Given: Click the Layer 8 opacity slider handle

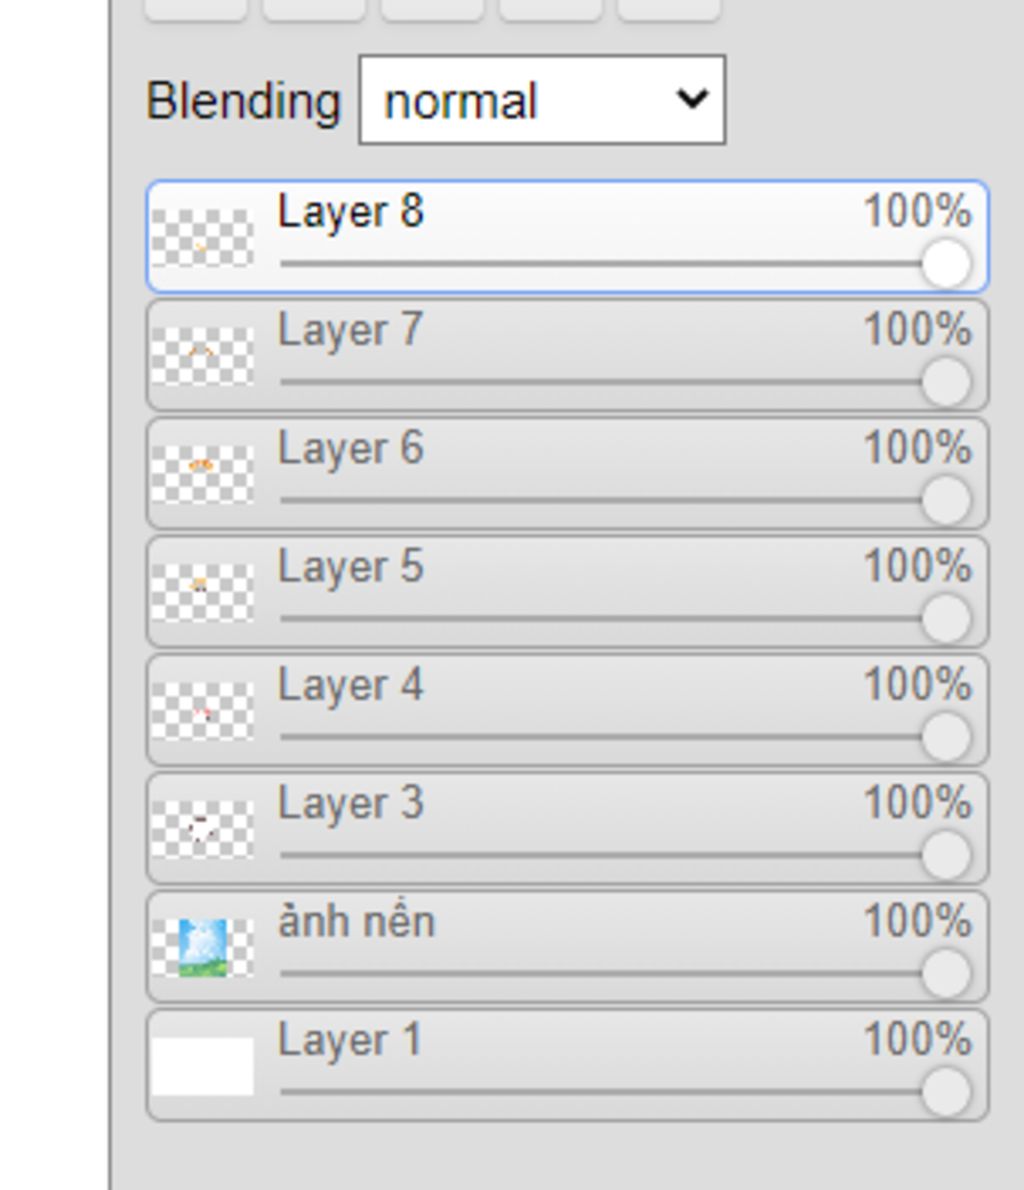Looking at the screenshot, I should [x=945, y=264].
